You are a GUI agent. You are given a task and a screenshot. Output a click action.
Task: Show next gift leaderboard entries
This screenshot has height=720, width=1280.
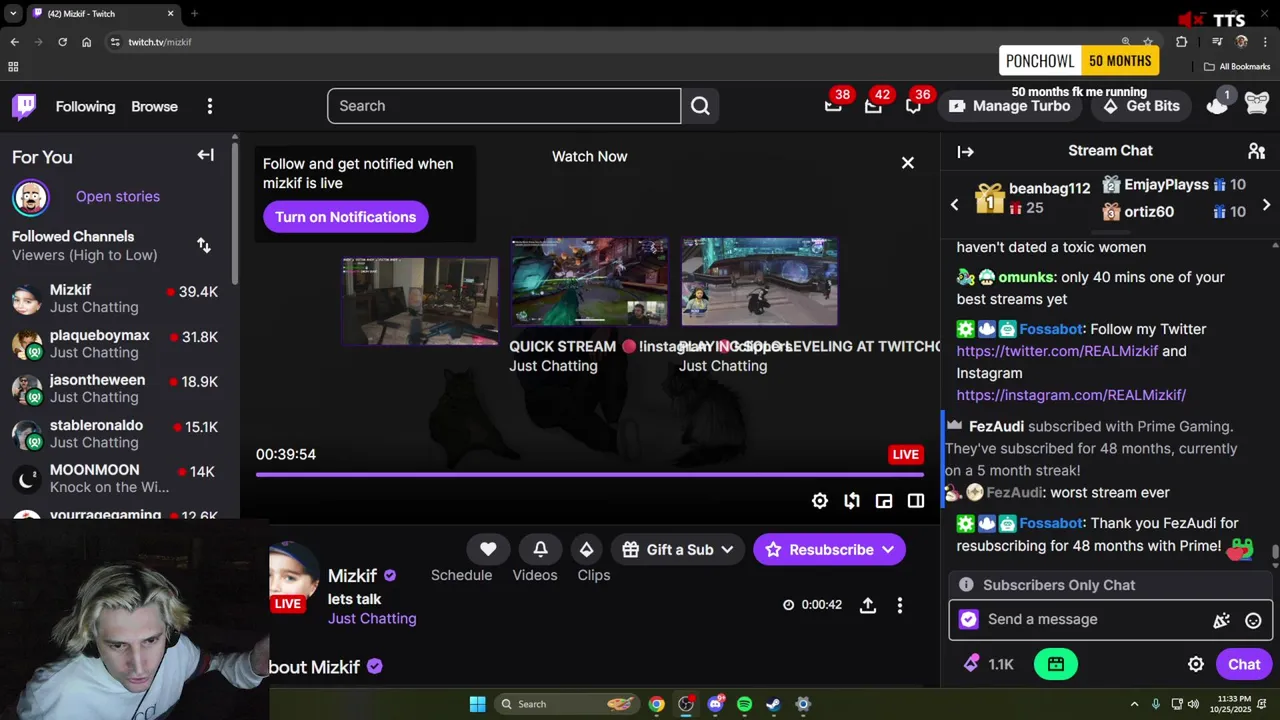tap(1266, 204)
